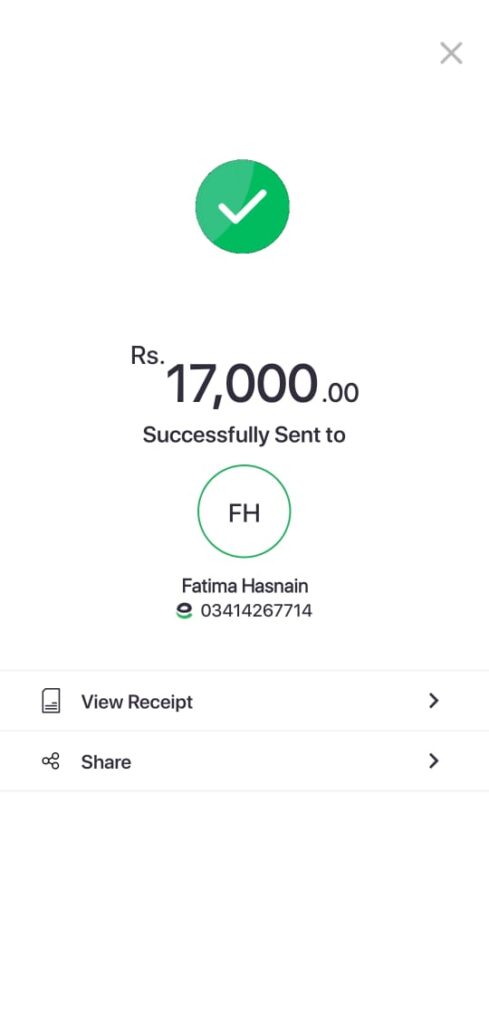The height and width of the screenshot is (1024, 489).
Task: Click the Rs. 17,000 amount text
Action: 245,377
